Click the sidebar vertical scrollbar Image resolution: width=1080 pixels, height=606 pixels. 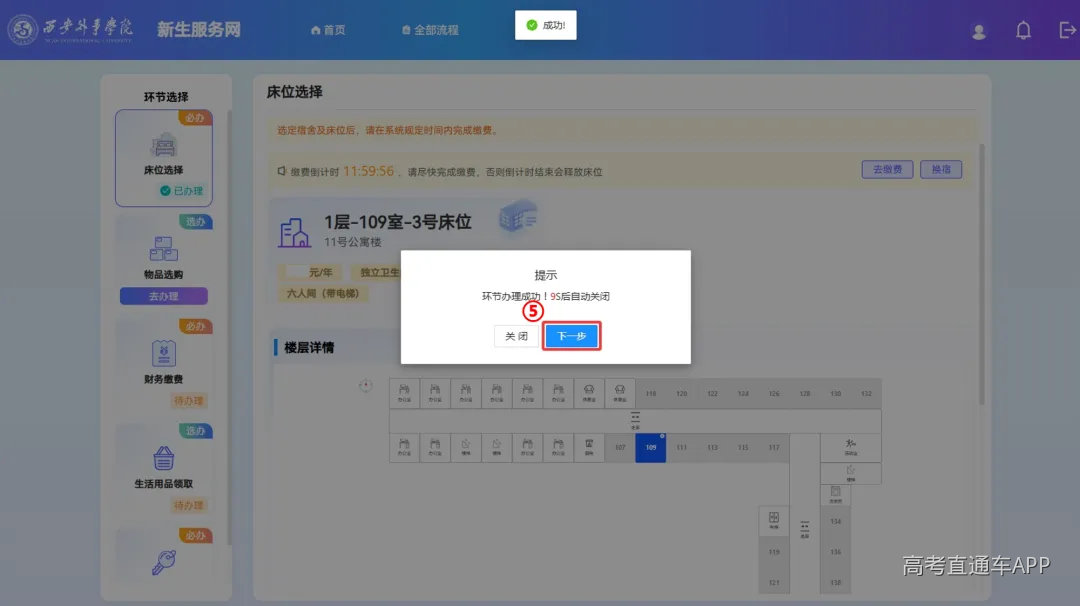point(229,327)
